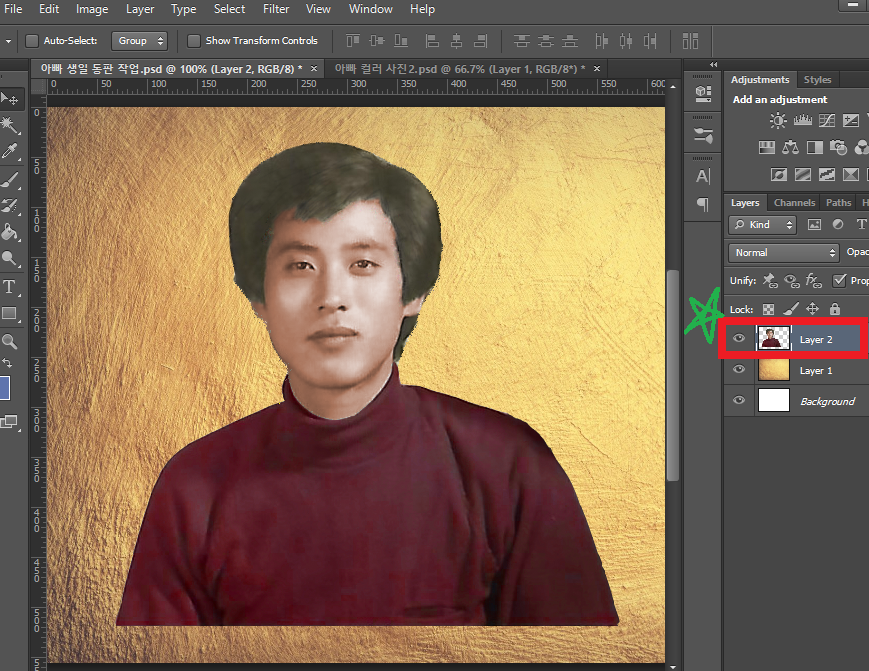Add a Curves adjustment
Viewport: 869px width, 671px height.
(x=827, y=120)
